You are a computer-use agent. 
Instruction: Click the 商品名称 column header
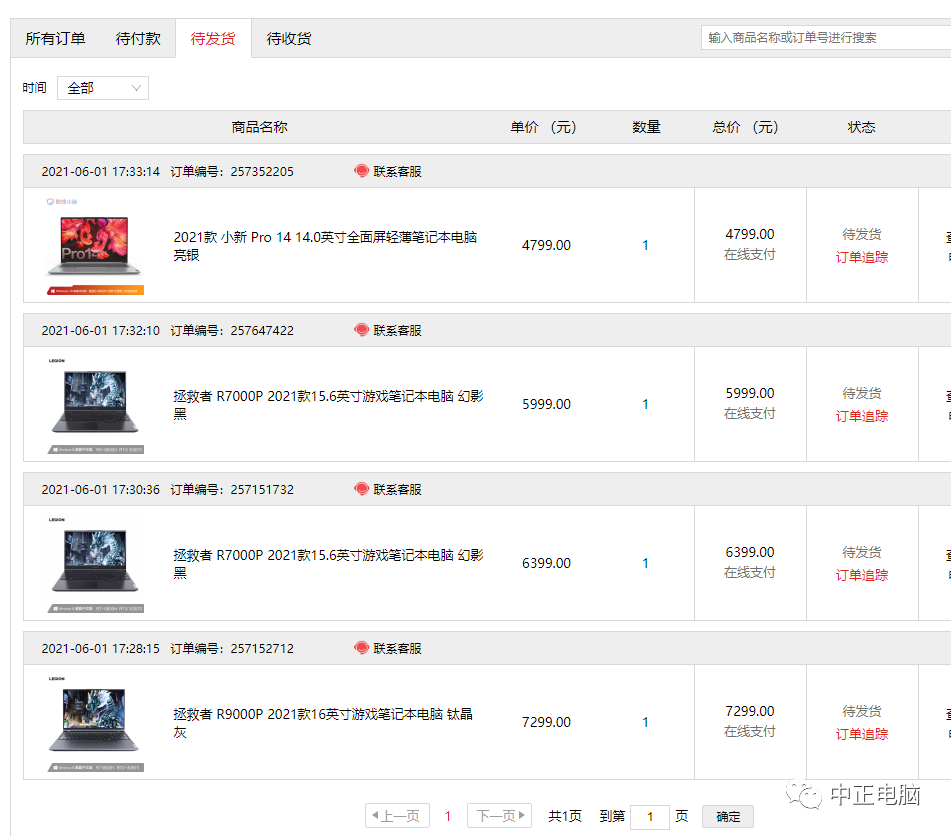pos(260,127)
